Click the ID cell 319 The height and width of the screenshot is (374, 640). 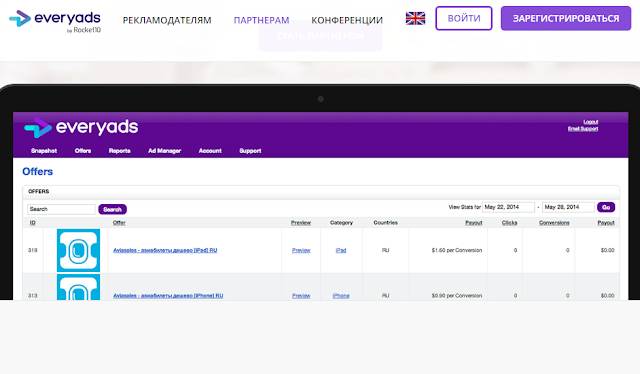[x=33, y=250]
